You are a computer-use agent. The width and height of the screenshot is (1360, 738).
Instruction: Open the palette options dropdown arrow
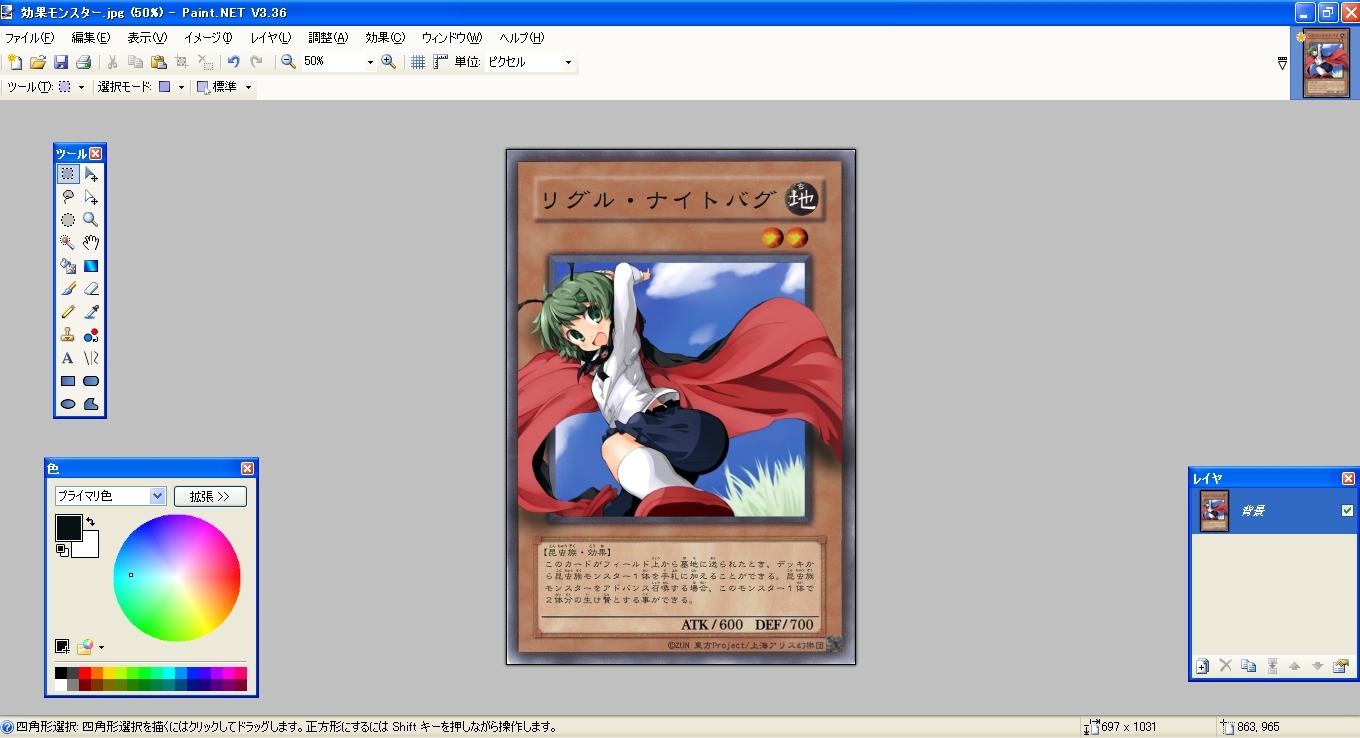(x=101, y=648)
